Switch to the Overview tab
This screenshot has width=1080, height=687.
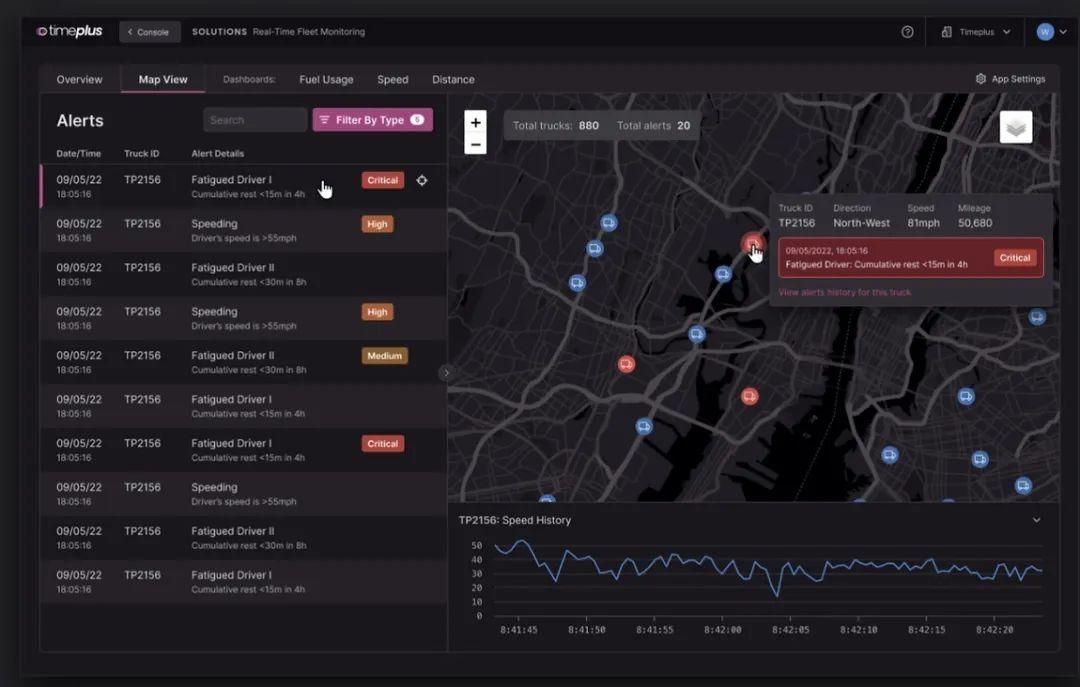pyautogui.click(x=79, y=79)
